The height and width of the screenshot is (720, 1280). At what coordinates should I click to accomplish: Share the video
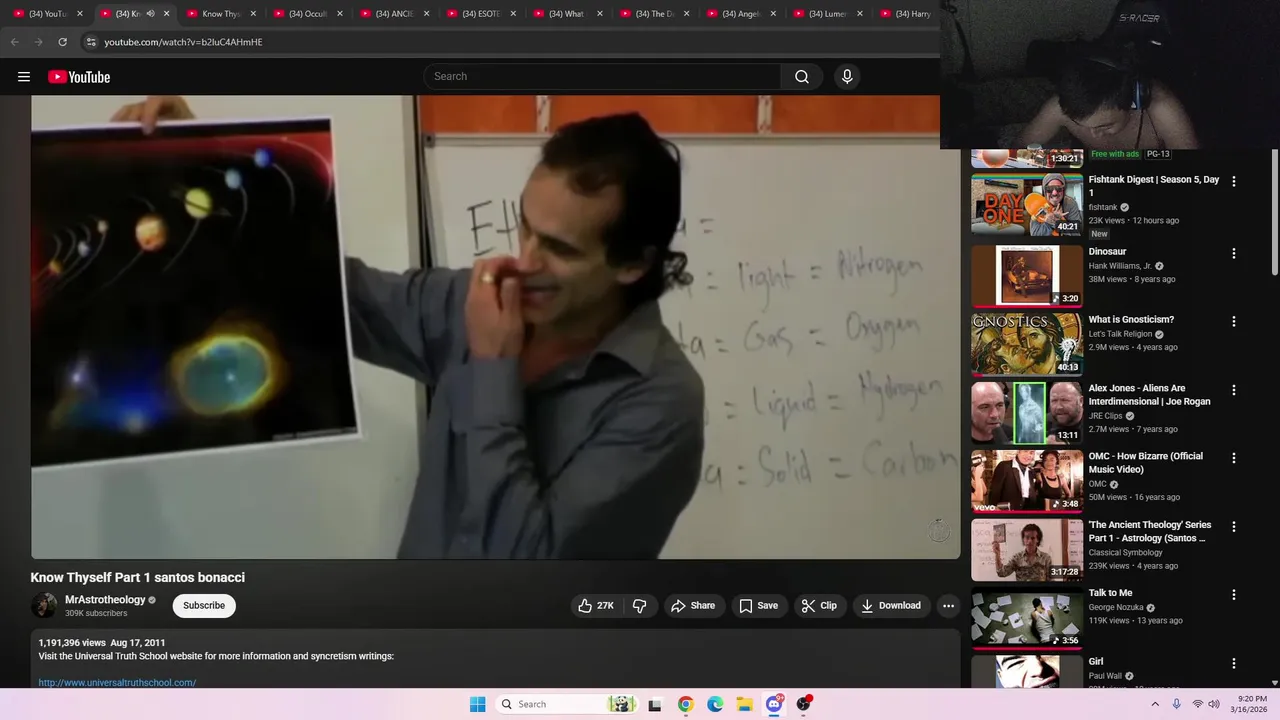pyautogui.click(x=693, y=606)
